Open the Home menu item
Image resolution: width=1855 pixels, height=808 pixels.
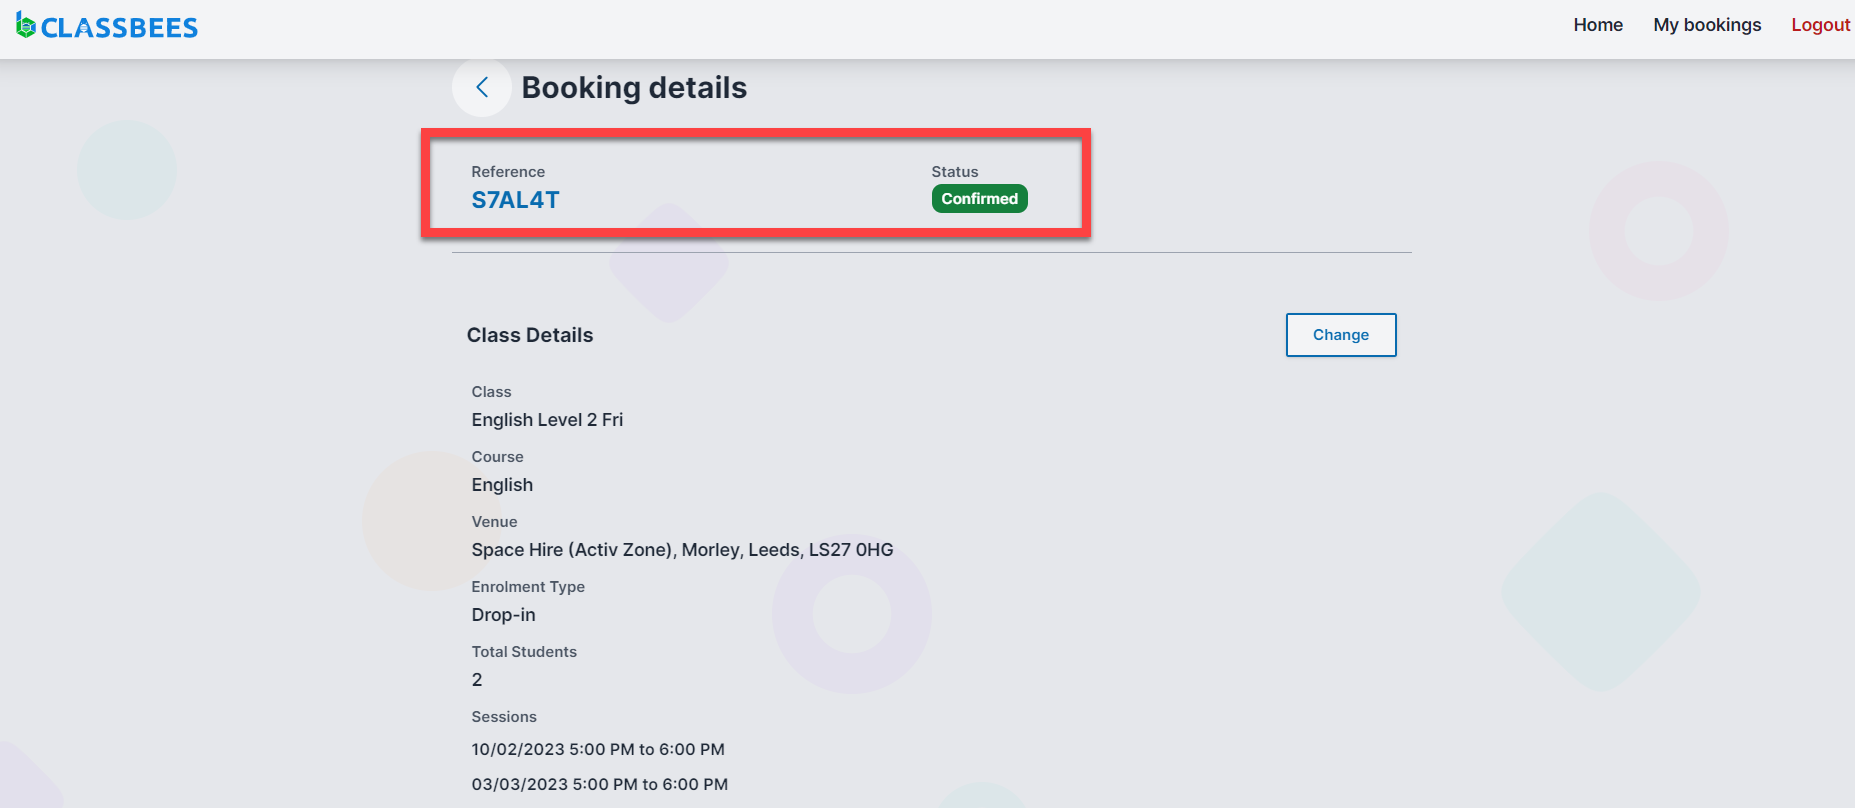pos(1597,25)
